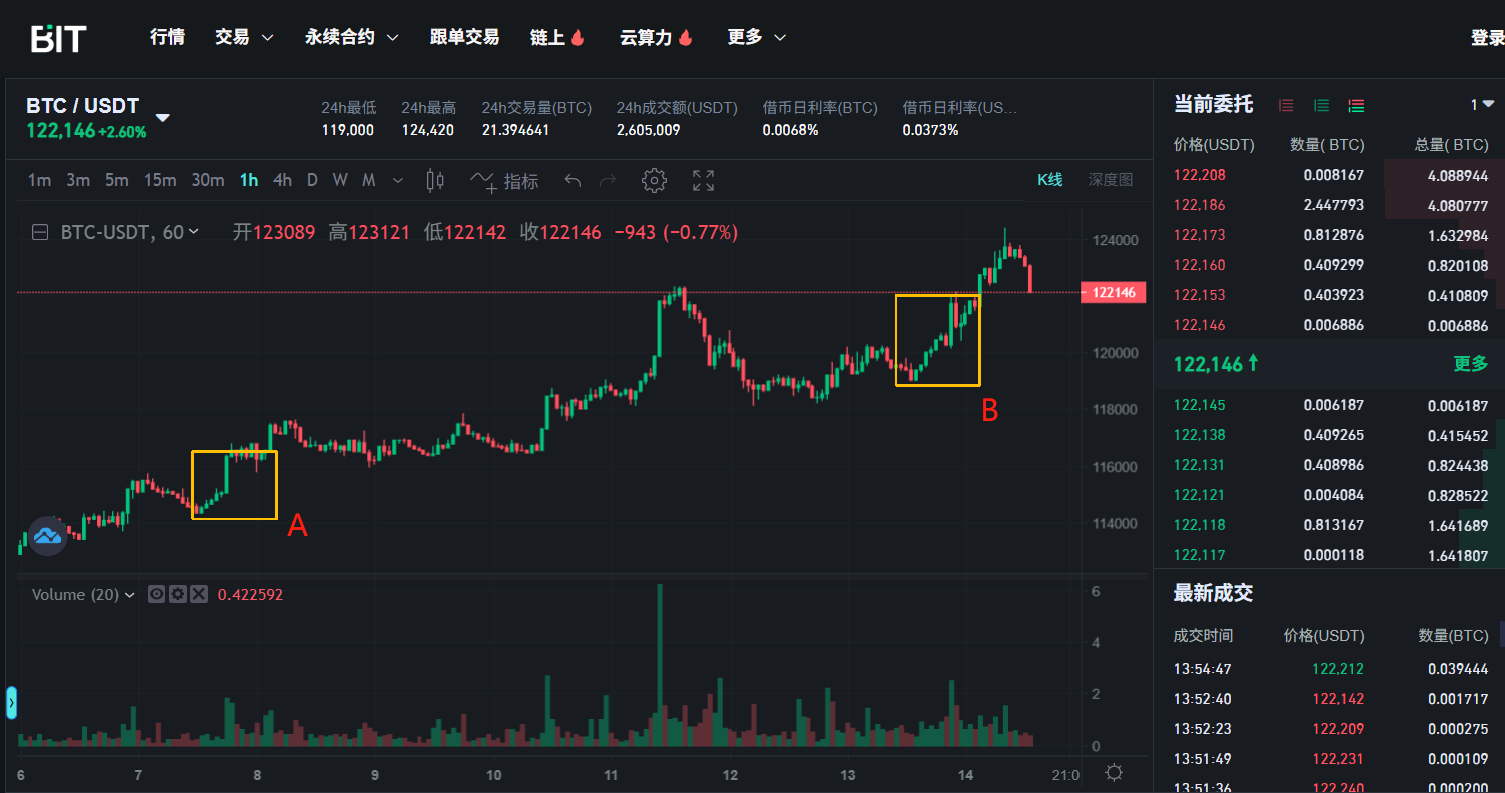The width and height of the screenshot is (1505, 793).
Task: Enter fullscreen chart mode
Action: [704, 181]
